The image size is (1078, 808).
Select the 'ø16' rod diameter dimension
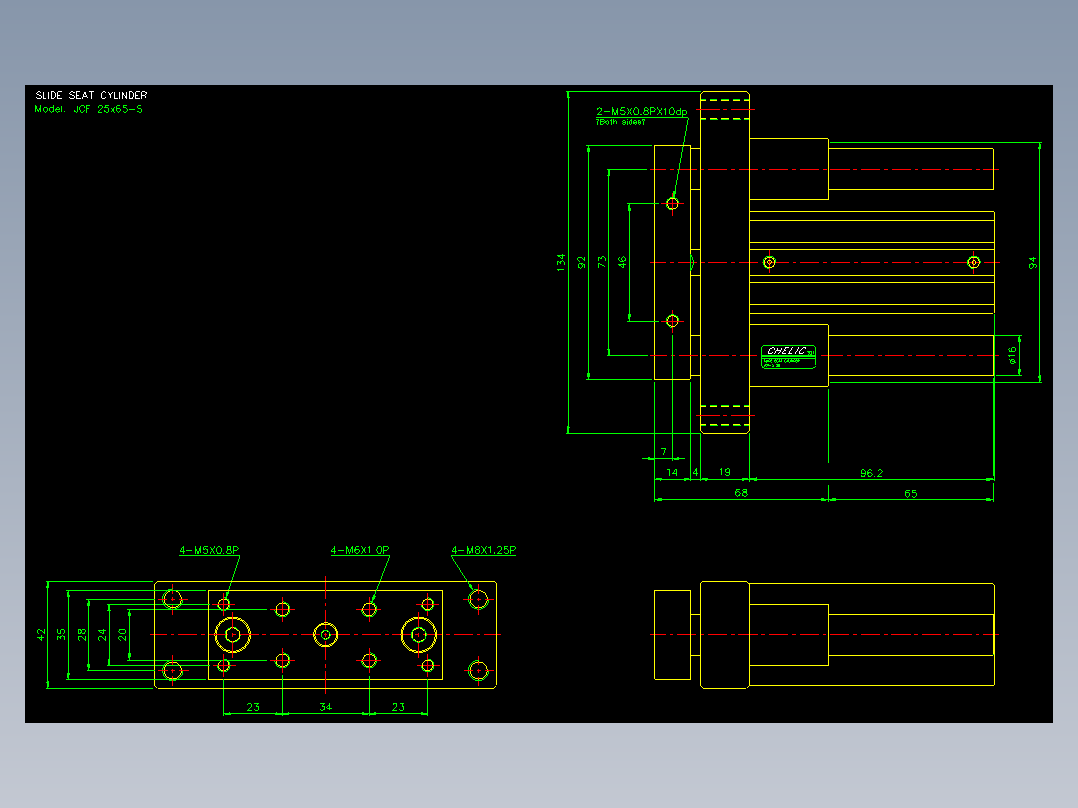[1011, 355]
